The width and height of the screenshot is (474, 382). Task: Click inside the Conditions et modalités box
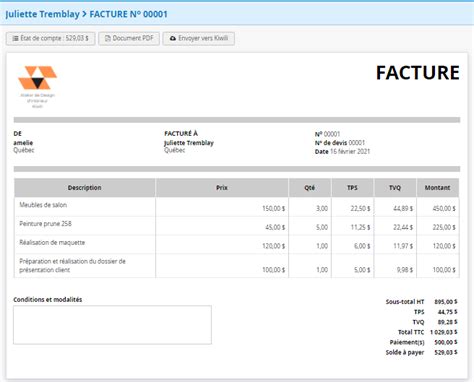click(x=112, y=325)
